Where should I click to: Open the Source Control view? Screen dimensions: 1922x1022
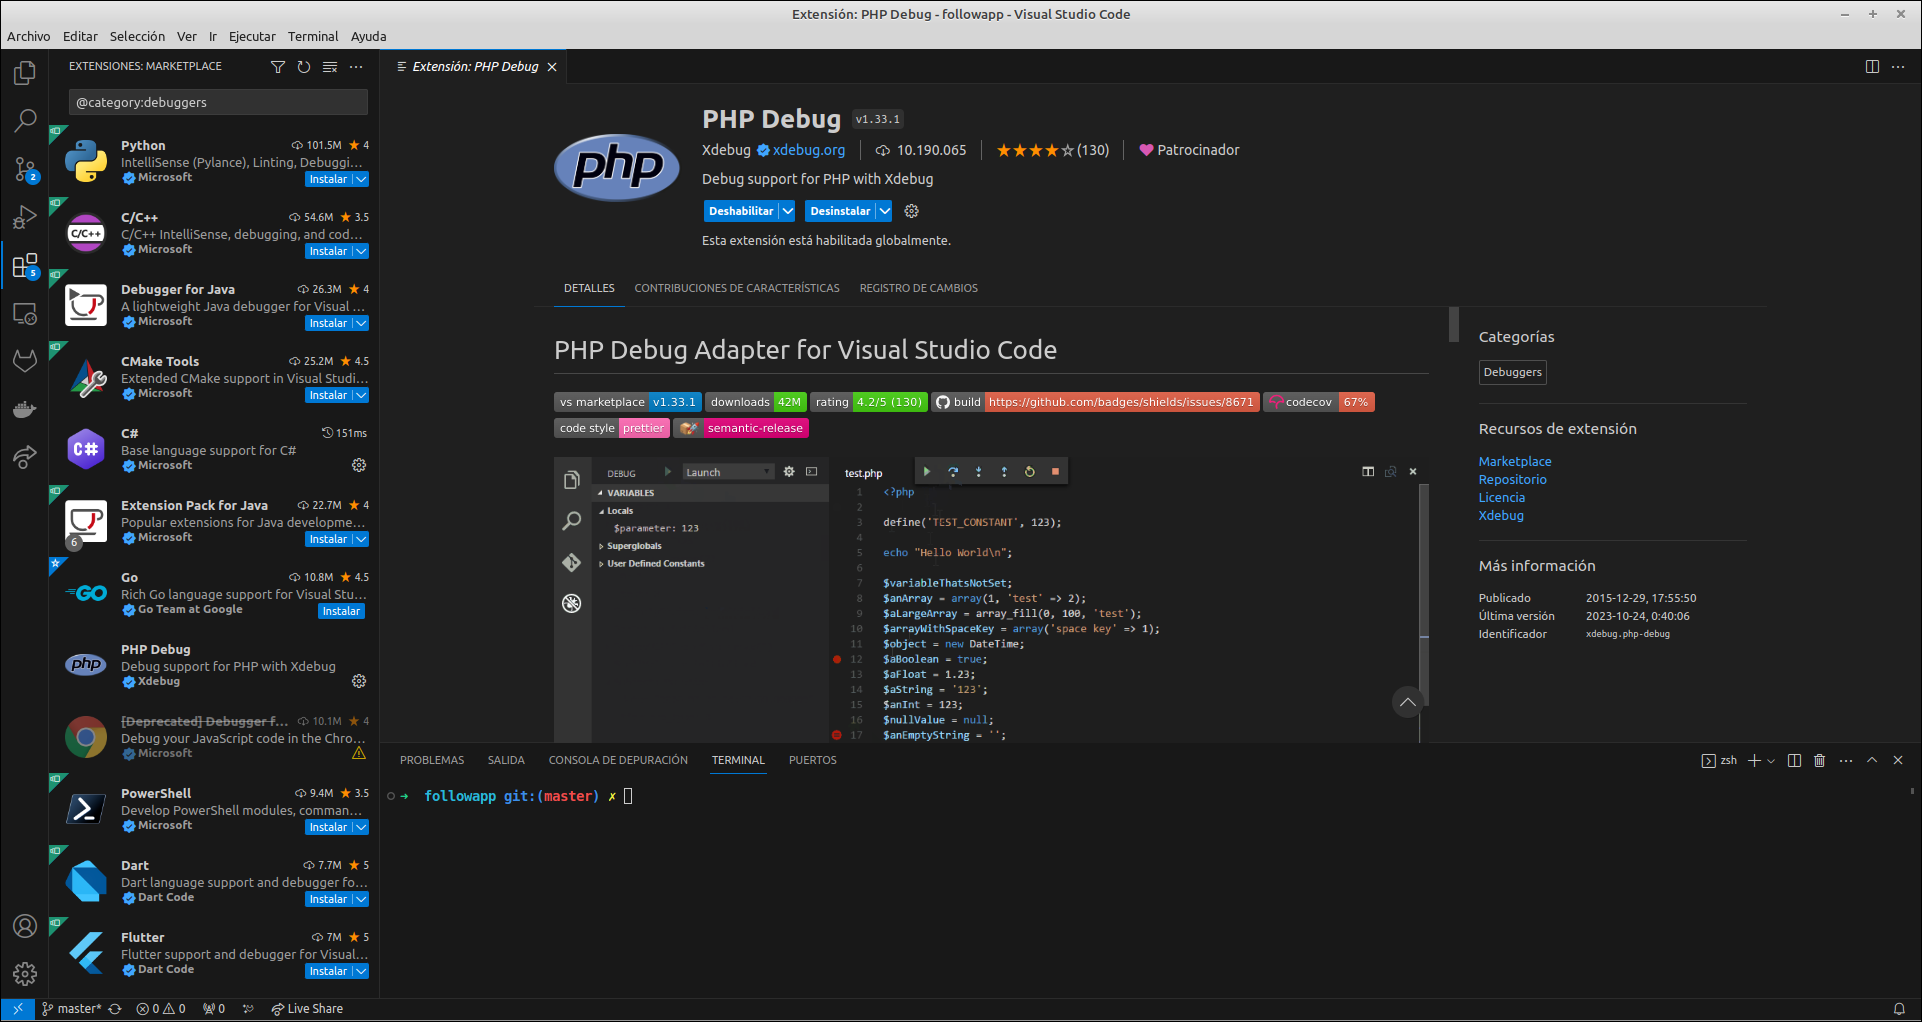(x=24, y=169)
